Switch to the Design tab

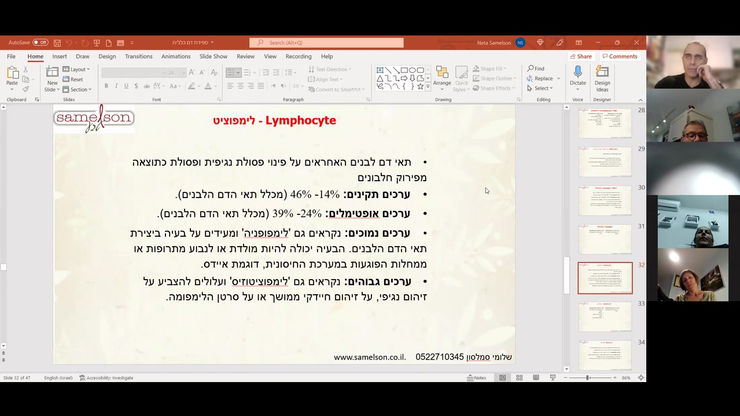[x=107, y=56]
